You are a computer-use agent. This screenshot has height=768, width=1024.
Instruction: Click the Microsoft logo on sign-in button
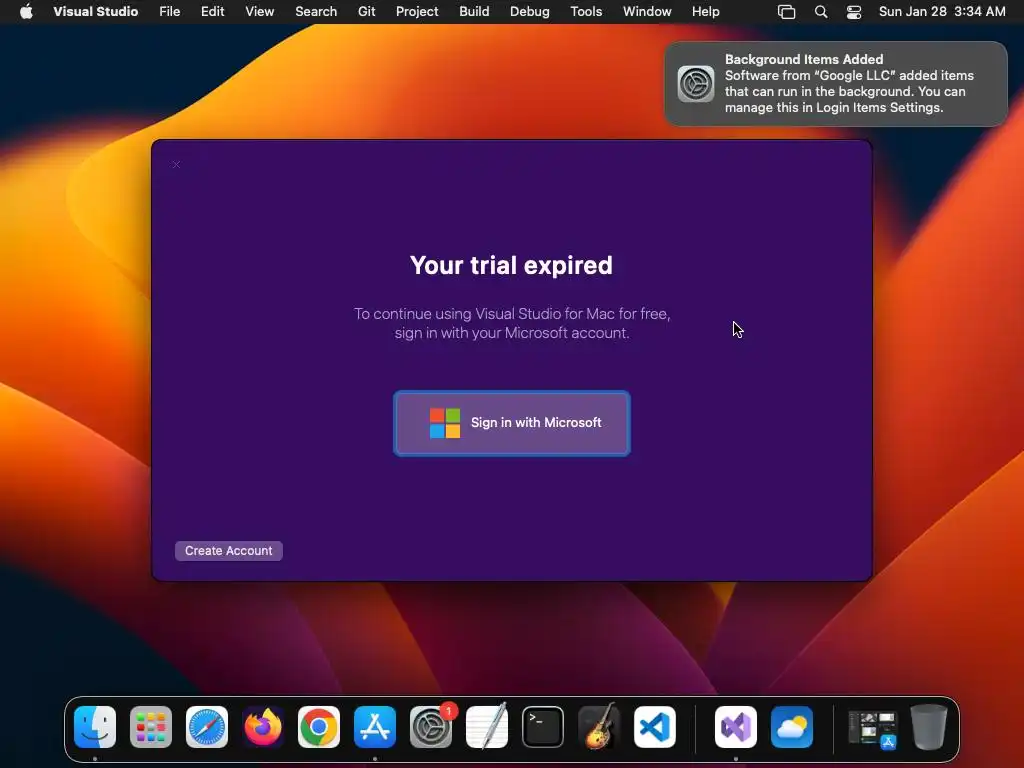445,423
